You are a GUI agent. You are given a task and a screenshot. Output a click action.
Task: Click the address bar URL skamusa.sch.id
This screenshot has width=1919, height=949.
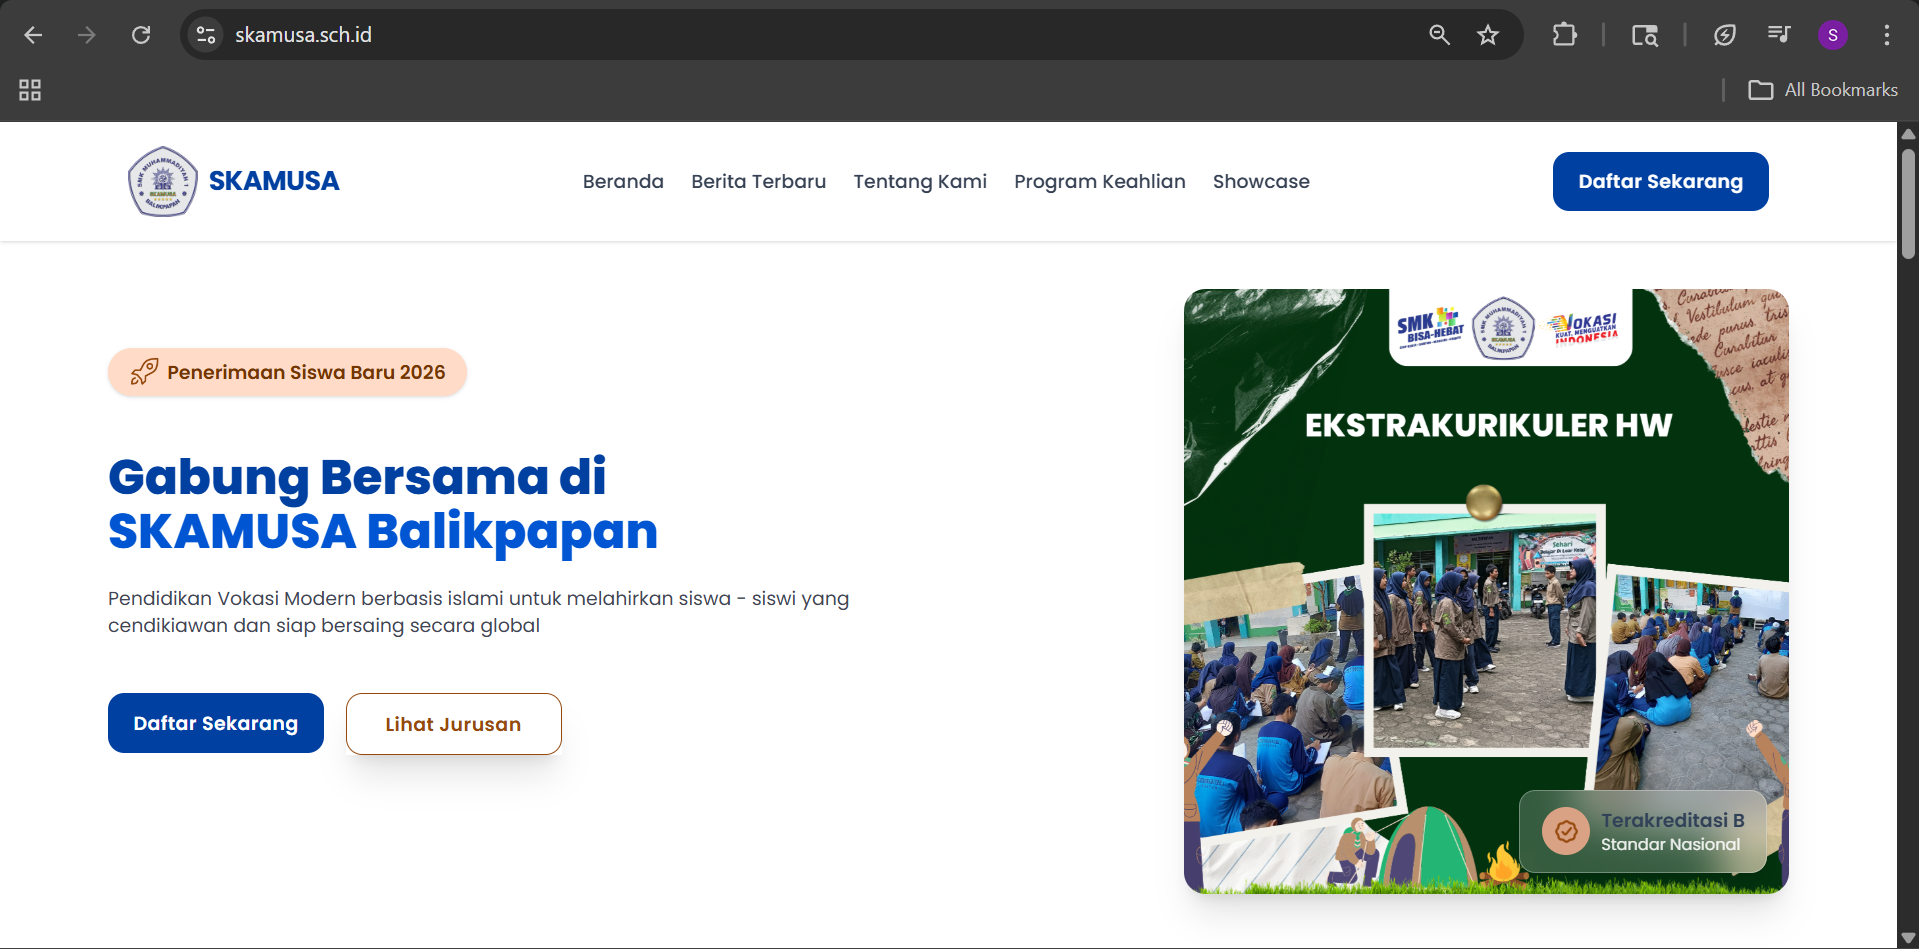(x=304, y=35)
